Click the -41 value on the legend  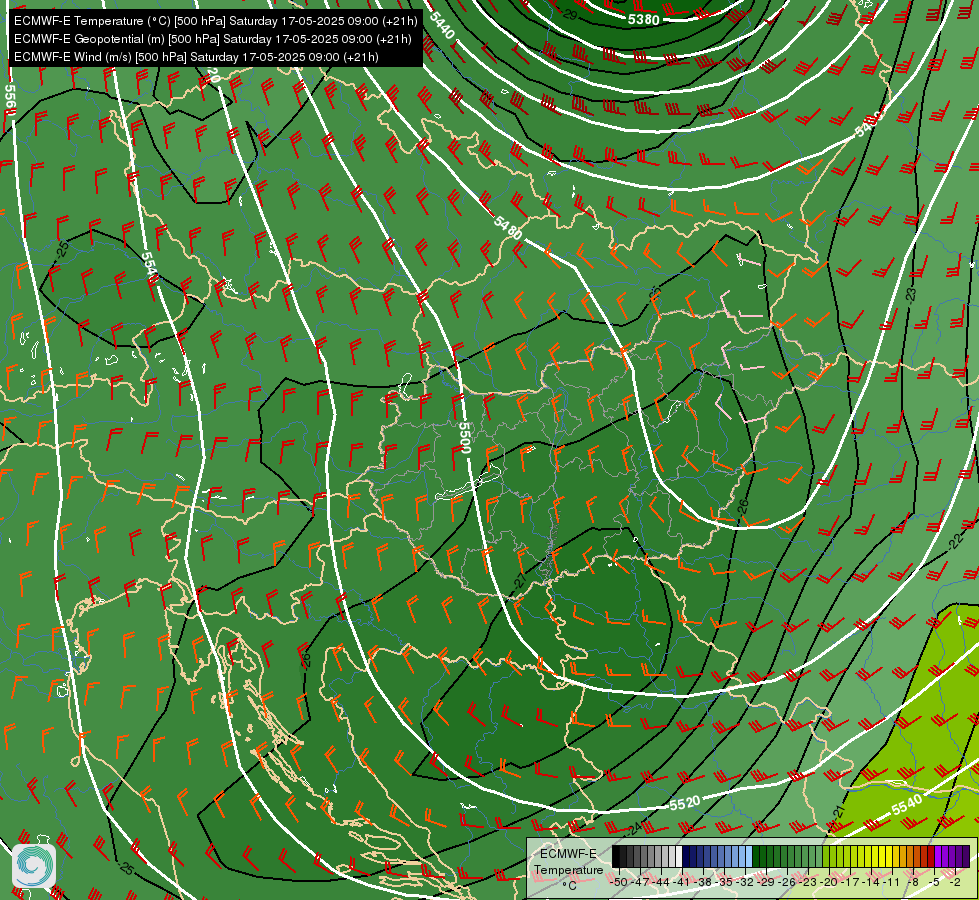[x=682, y=882]
